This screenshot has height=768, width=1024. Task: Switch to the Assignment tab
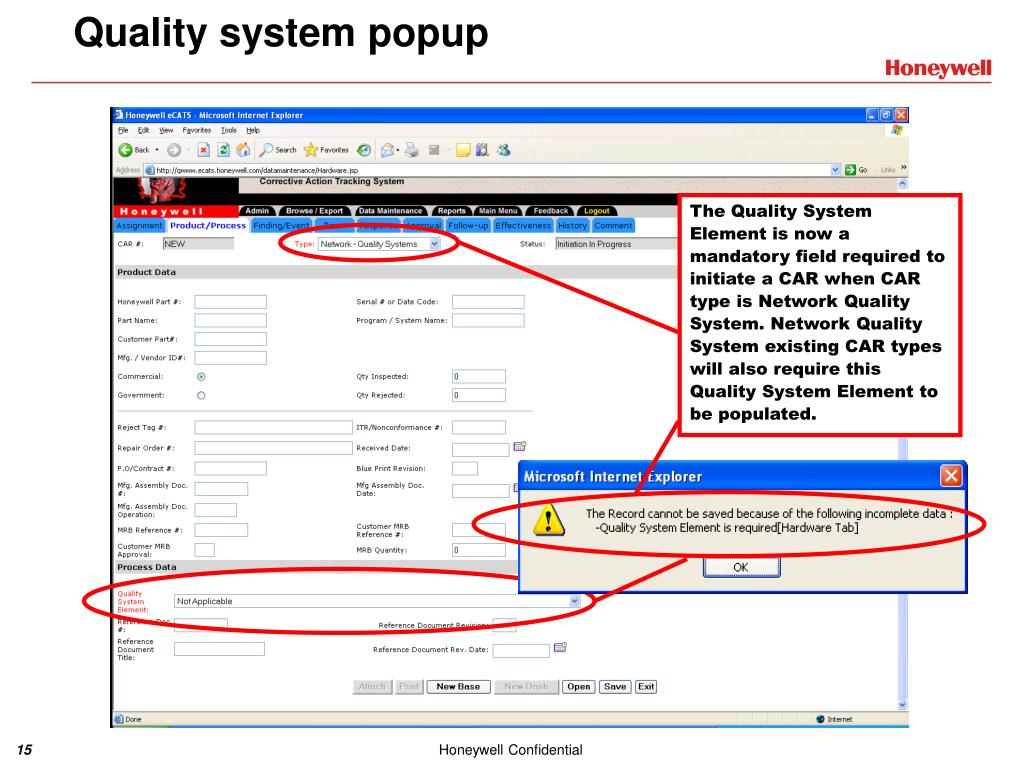coord(139,225)
